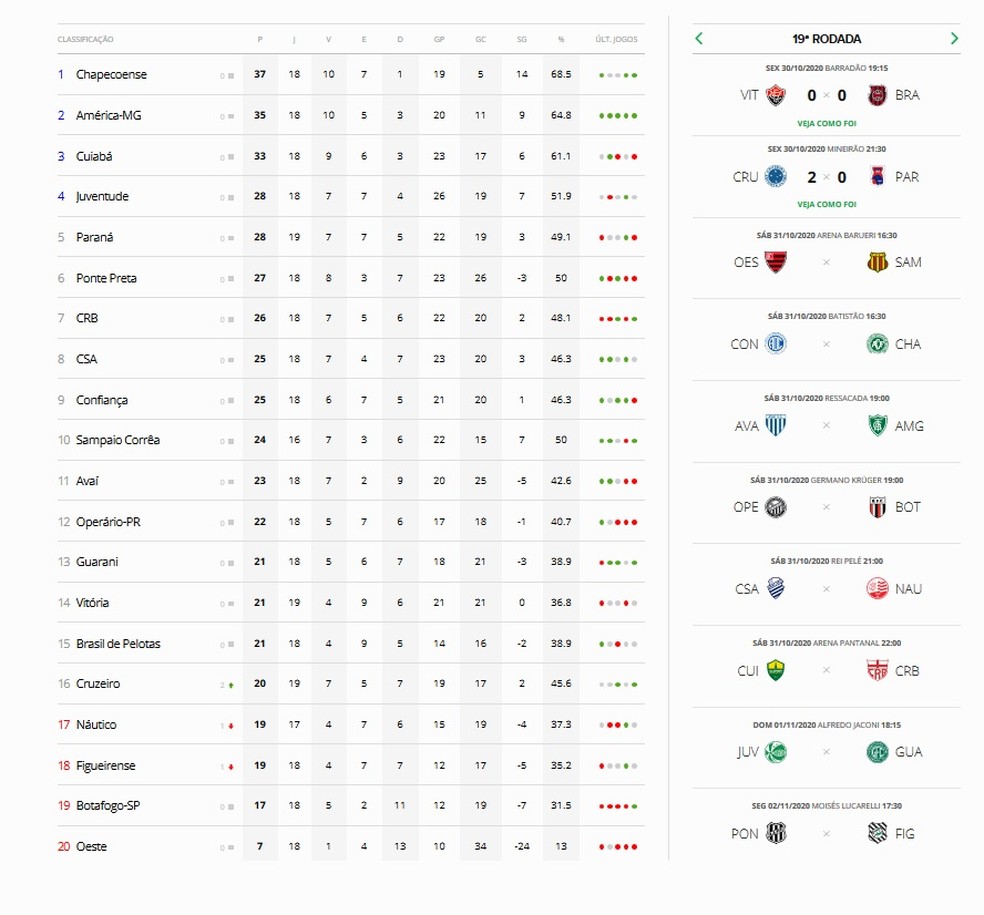
Task: Click the Vitória crest in VIT vs BRA match
Action: pyautogui.click(x=776, y=95)
